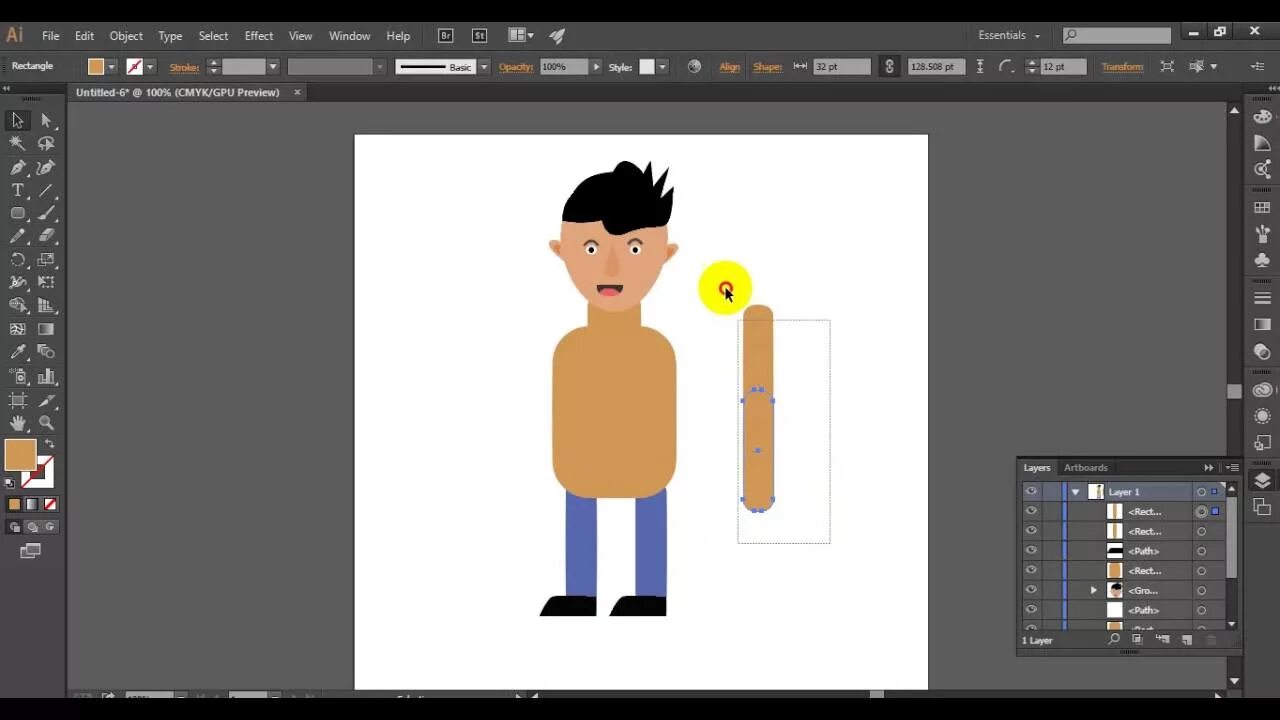The height and width of the screenshot is (720, 1280).
Task: Select the Line Segment tool
Action: [46, 190]
